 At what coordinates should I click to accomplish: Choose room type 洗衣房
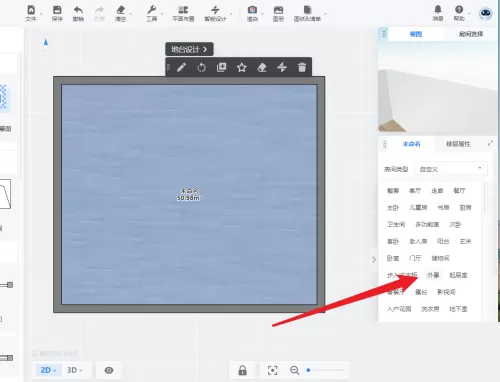430,309
